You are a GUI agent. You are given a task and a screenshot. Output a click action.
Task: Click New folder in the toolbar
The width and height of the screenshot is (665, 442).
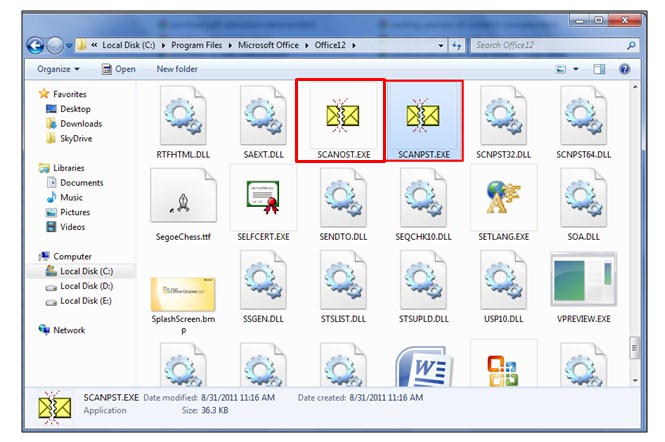[177, 69]
